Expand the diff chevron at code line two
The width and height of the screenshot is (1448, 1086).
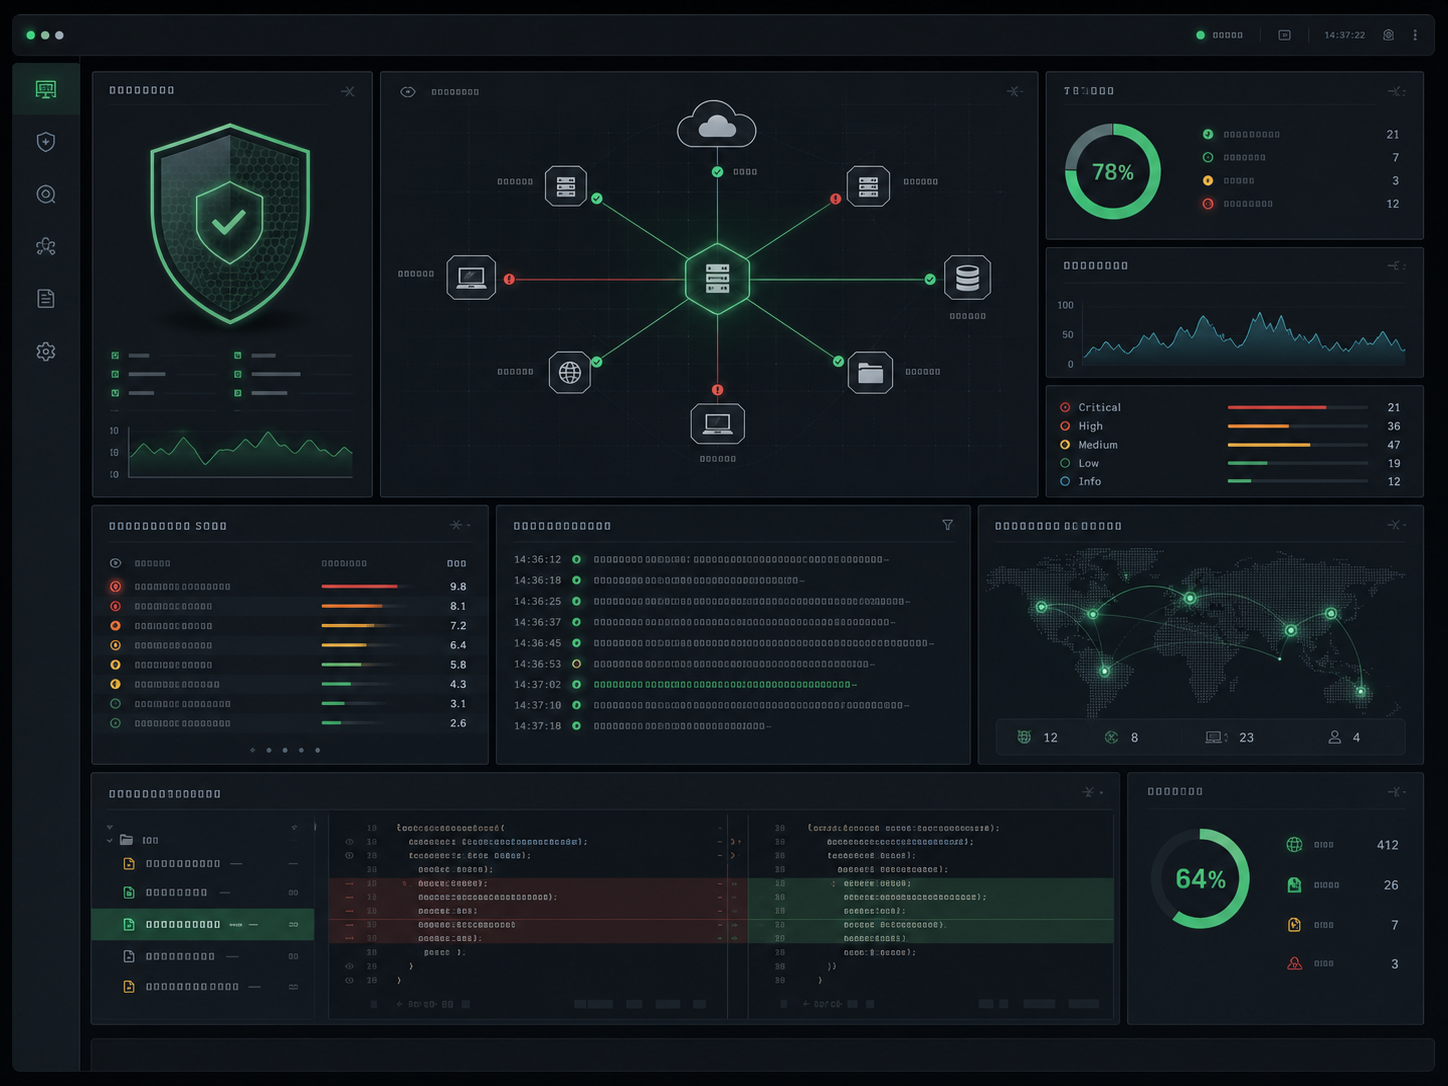pyautogui.click(x=732, y=842)
